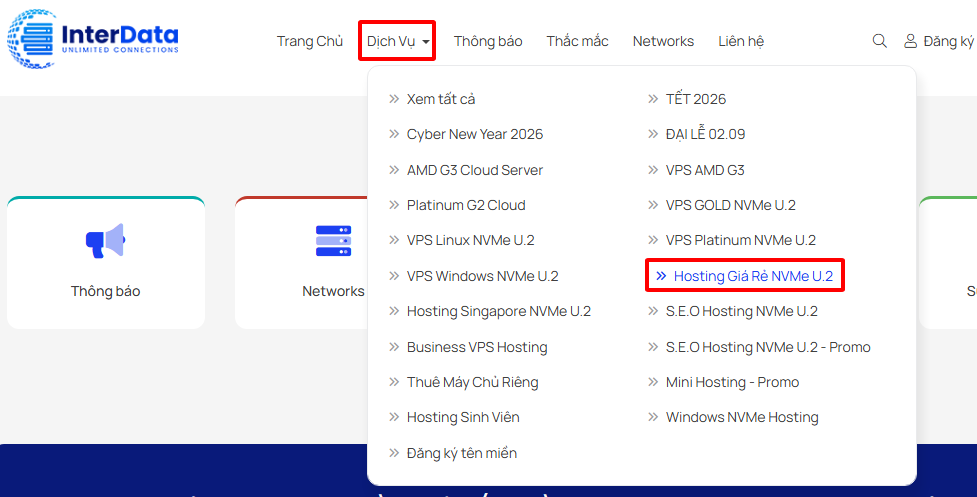Screen dimensions: 977x497
Task: Open the Thông báo card
Action: 106,263
